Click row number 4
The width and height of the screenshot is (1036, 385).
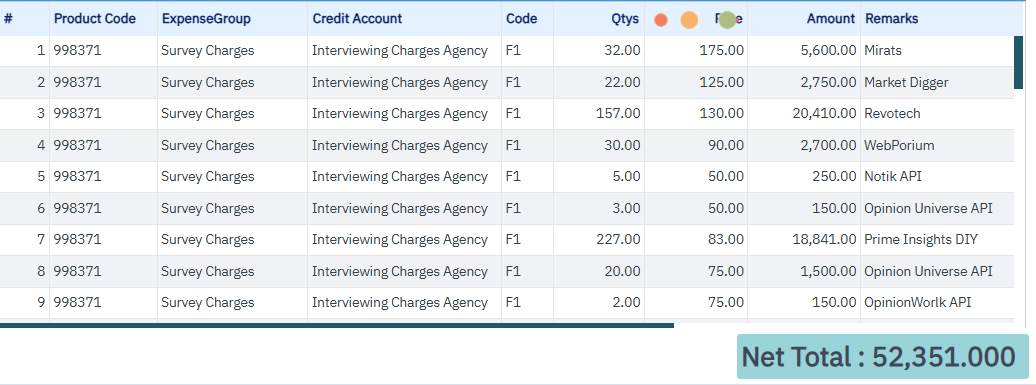coord(41,145)
